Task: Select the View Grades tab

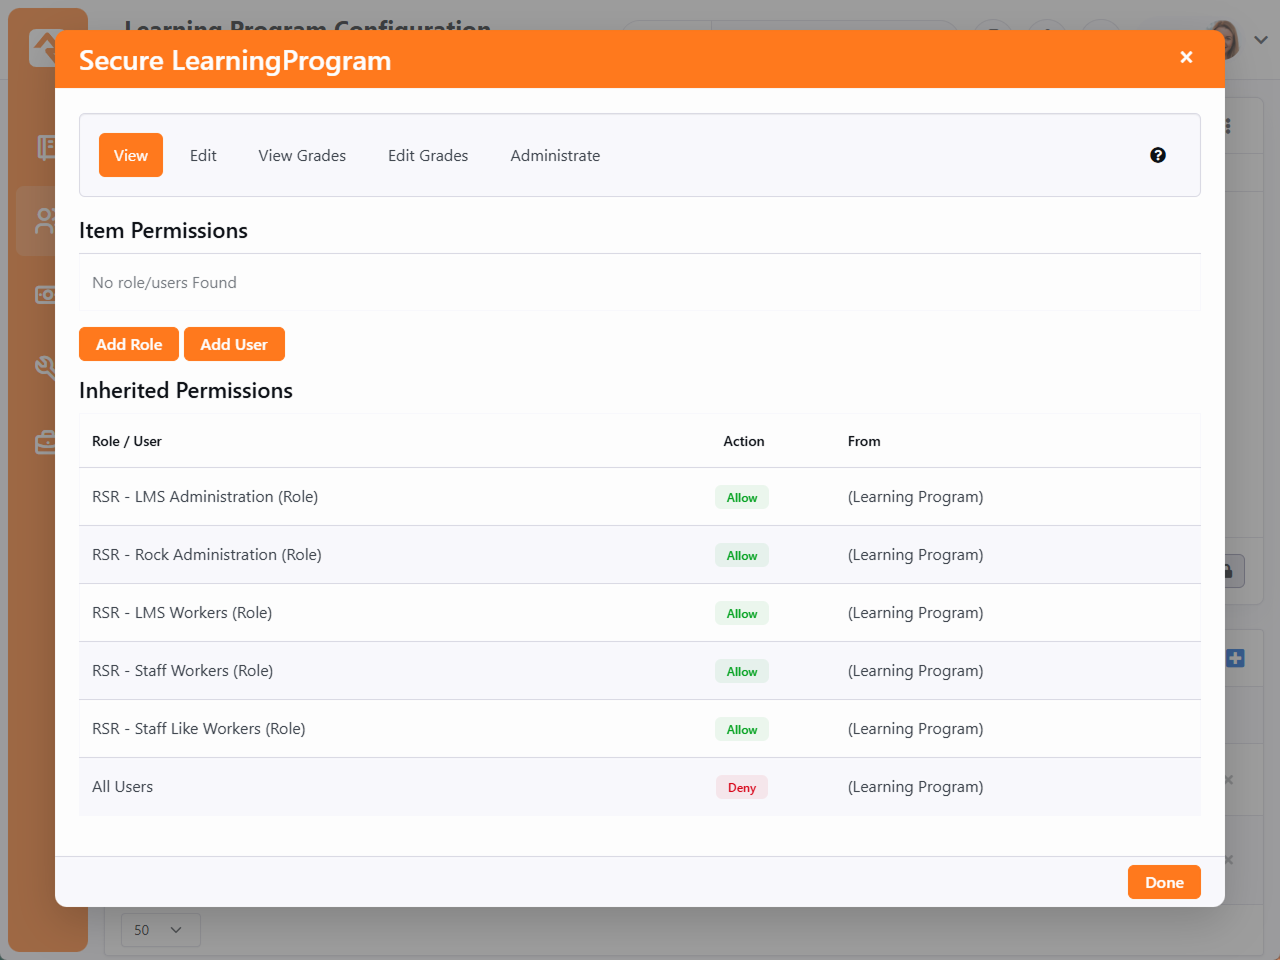Action: click(302, 155)
